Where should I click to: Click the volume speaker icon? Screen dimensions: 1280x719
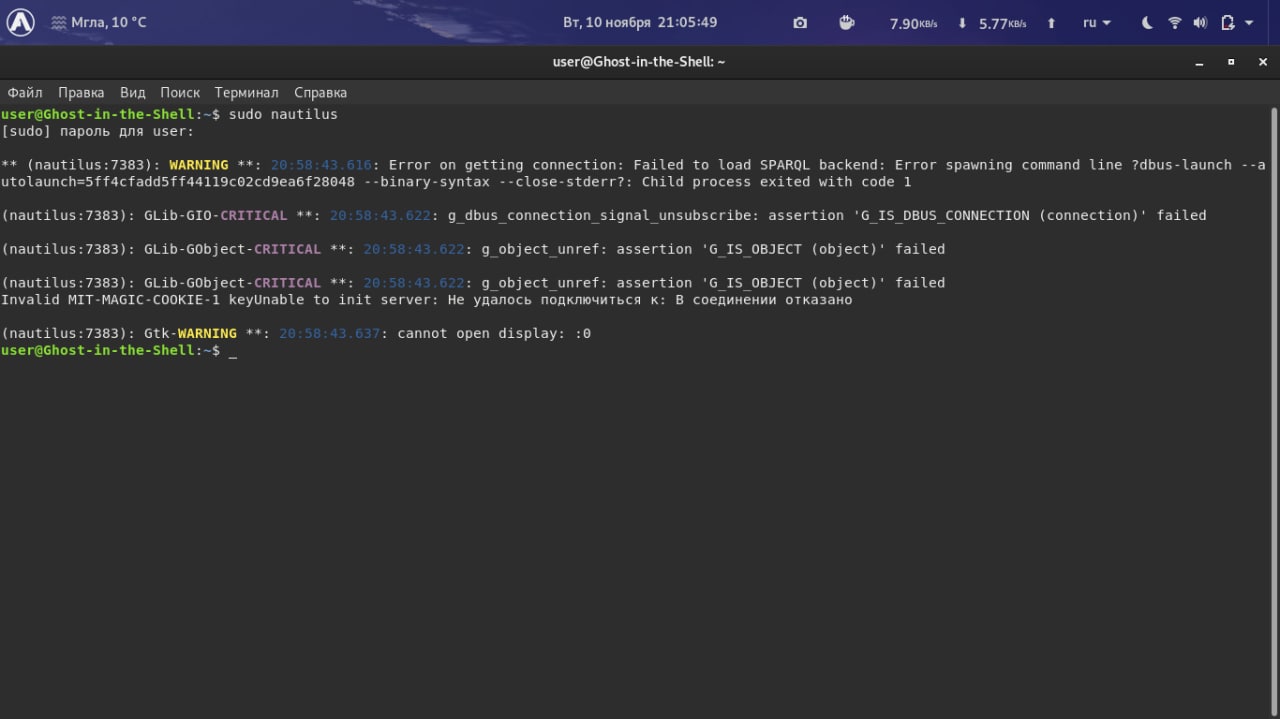pyautogui.click(x=1200, y=23)
